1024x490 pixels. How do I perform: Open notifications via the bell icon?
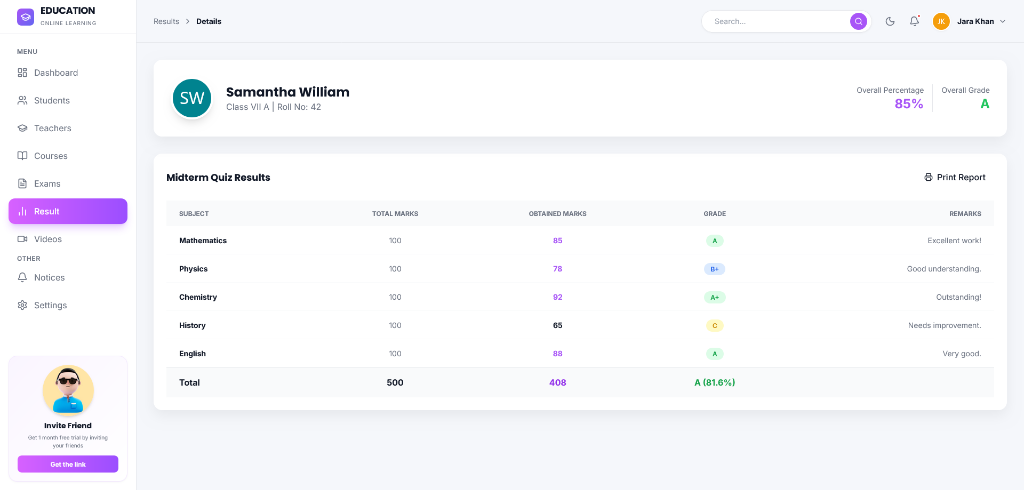914,21
